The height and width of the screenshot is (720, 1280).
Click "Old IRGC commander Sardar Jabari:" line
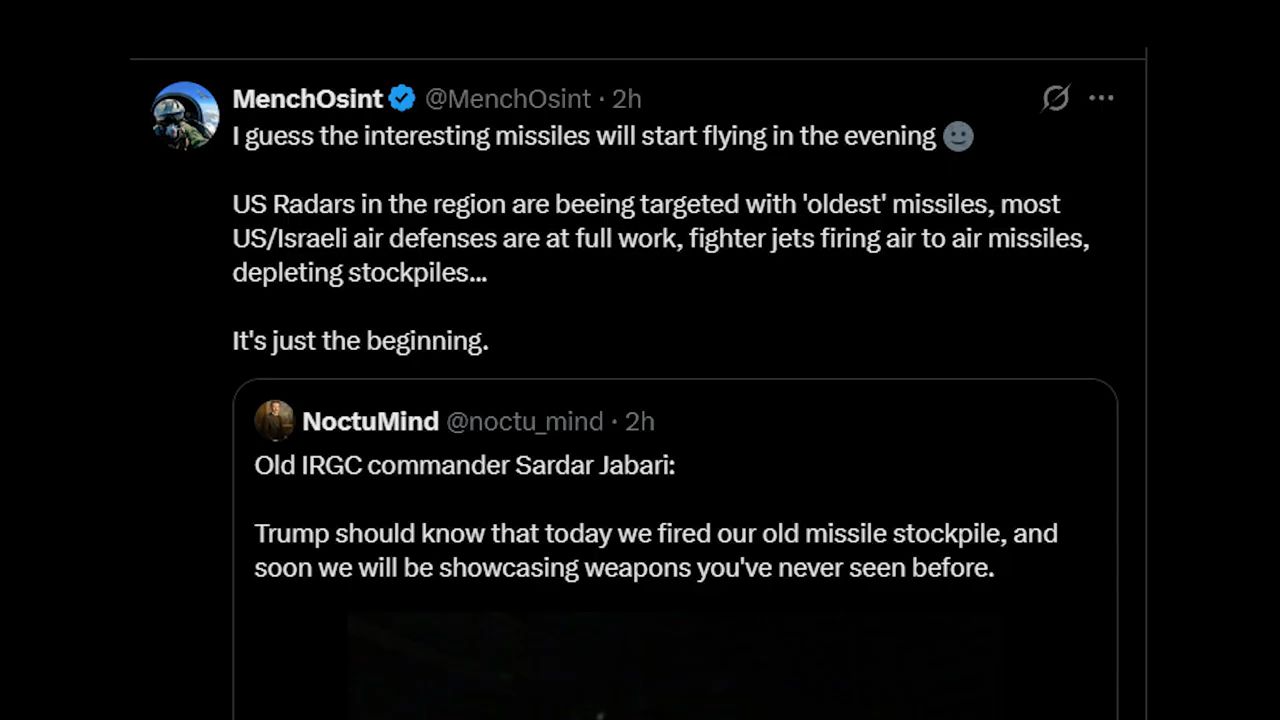(x=464, y=466)
